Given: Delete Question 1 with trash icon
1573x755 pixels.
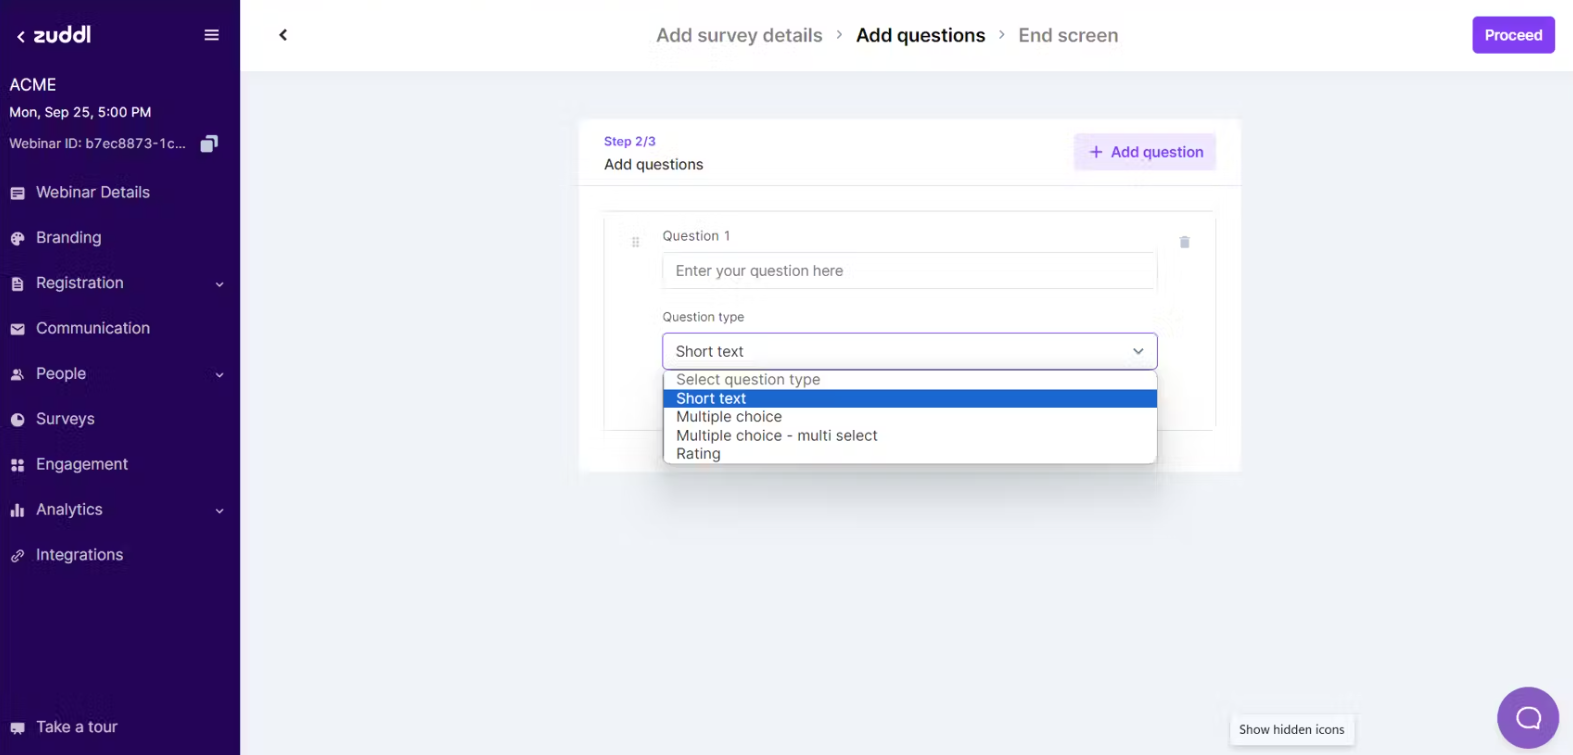Looking at the screenshot, I should coord(1184,242).
